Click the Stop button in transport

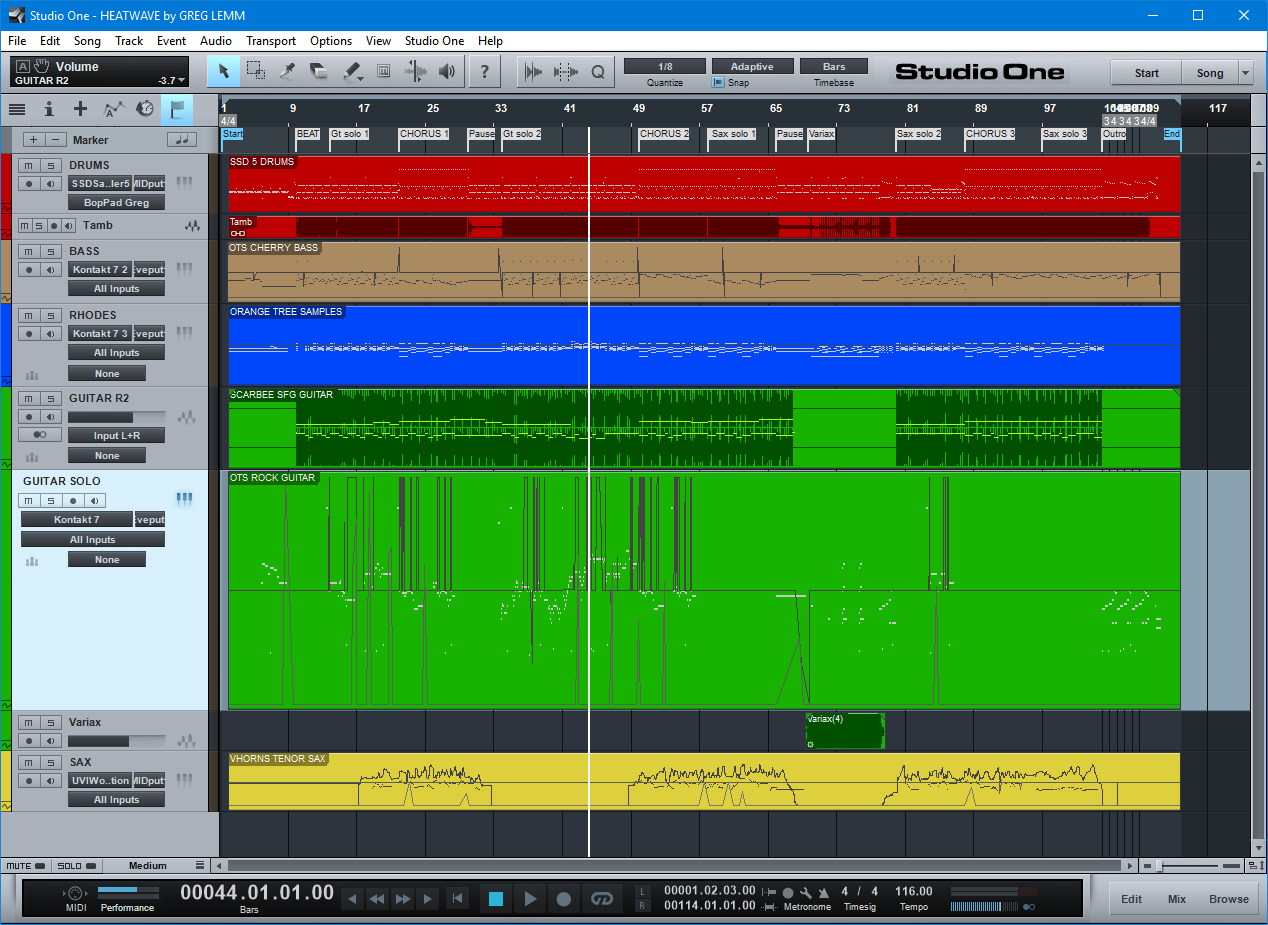tap(496, 899)
